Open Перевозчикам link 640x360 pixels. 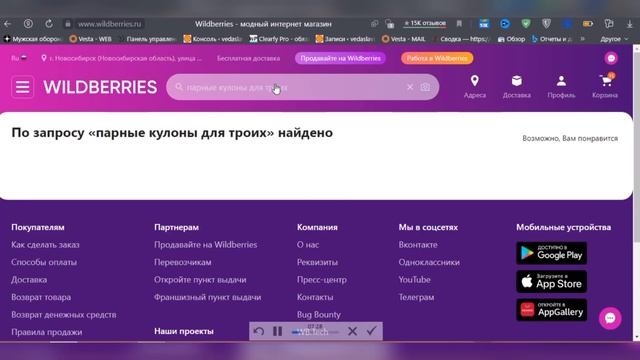183,262
